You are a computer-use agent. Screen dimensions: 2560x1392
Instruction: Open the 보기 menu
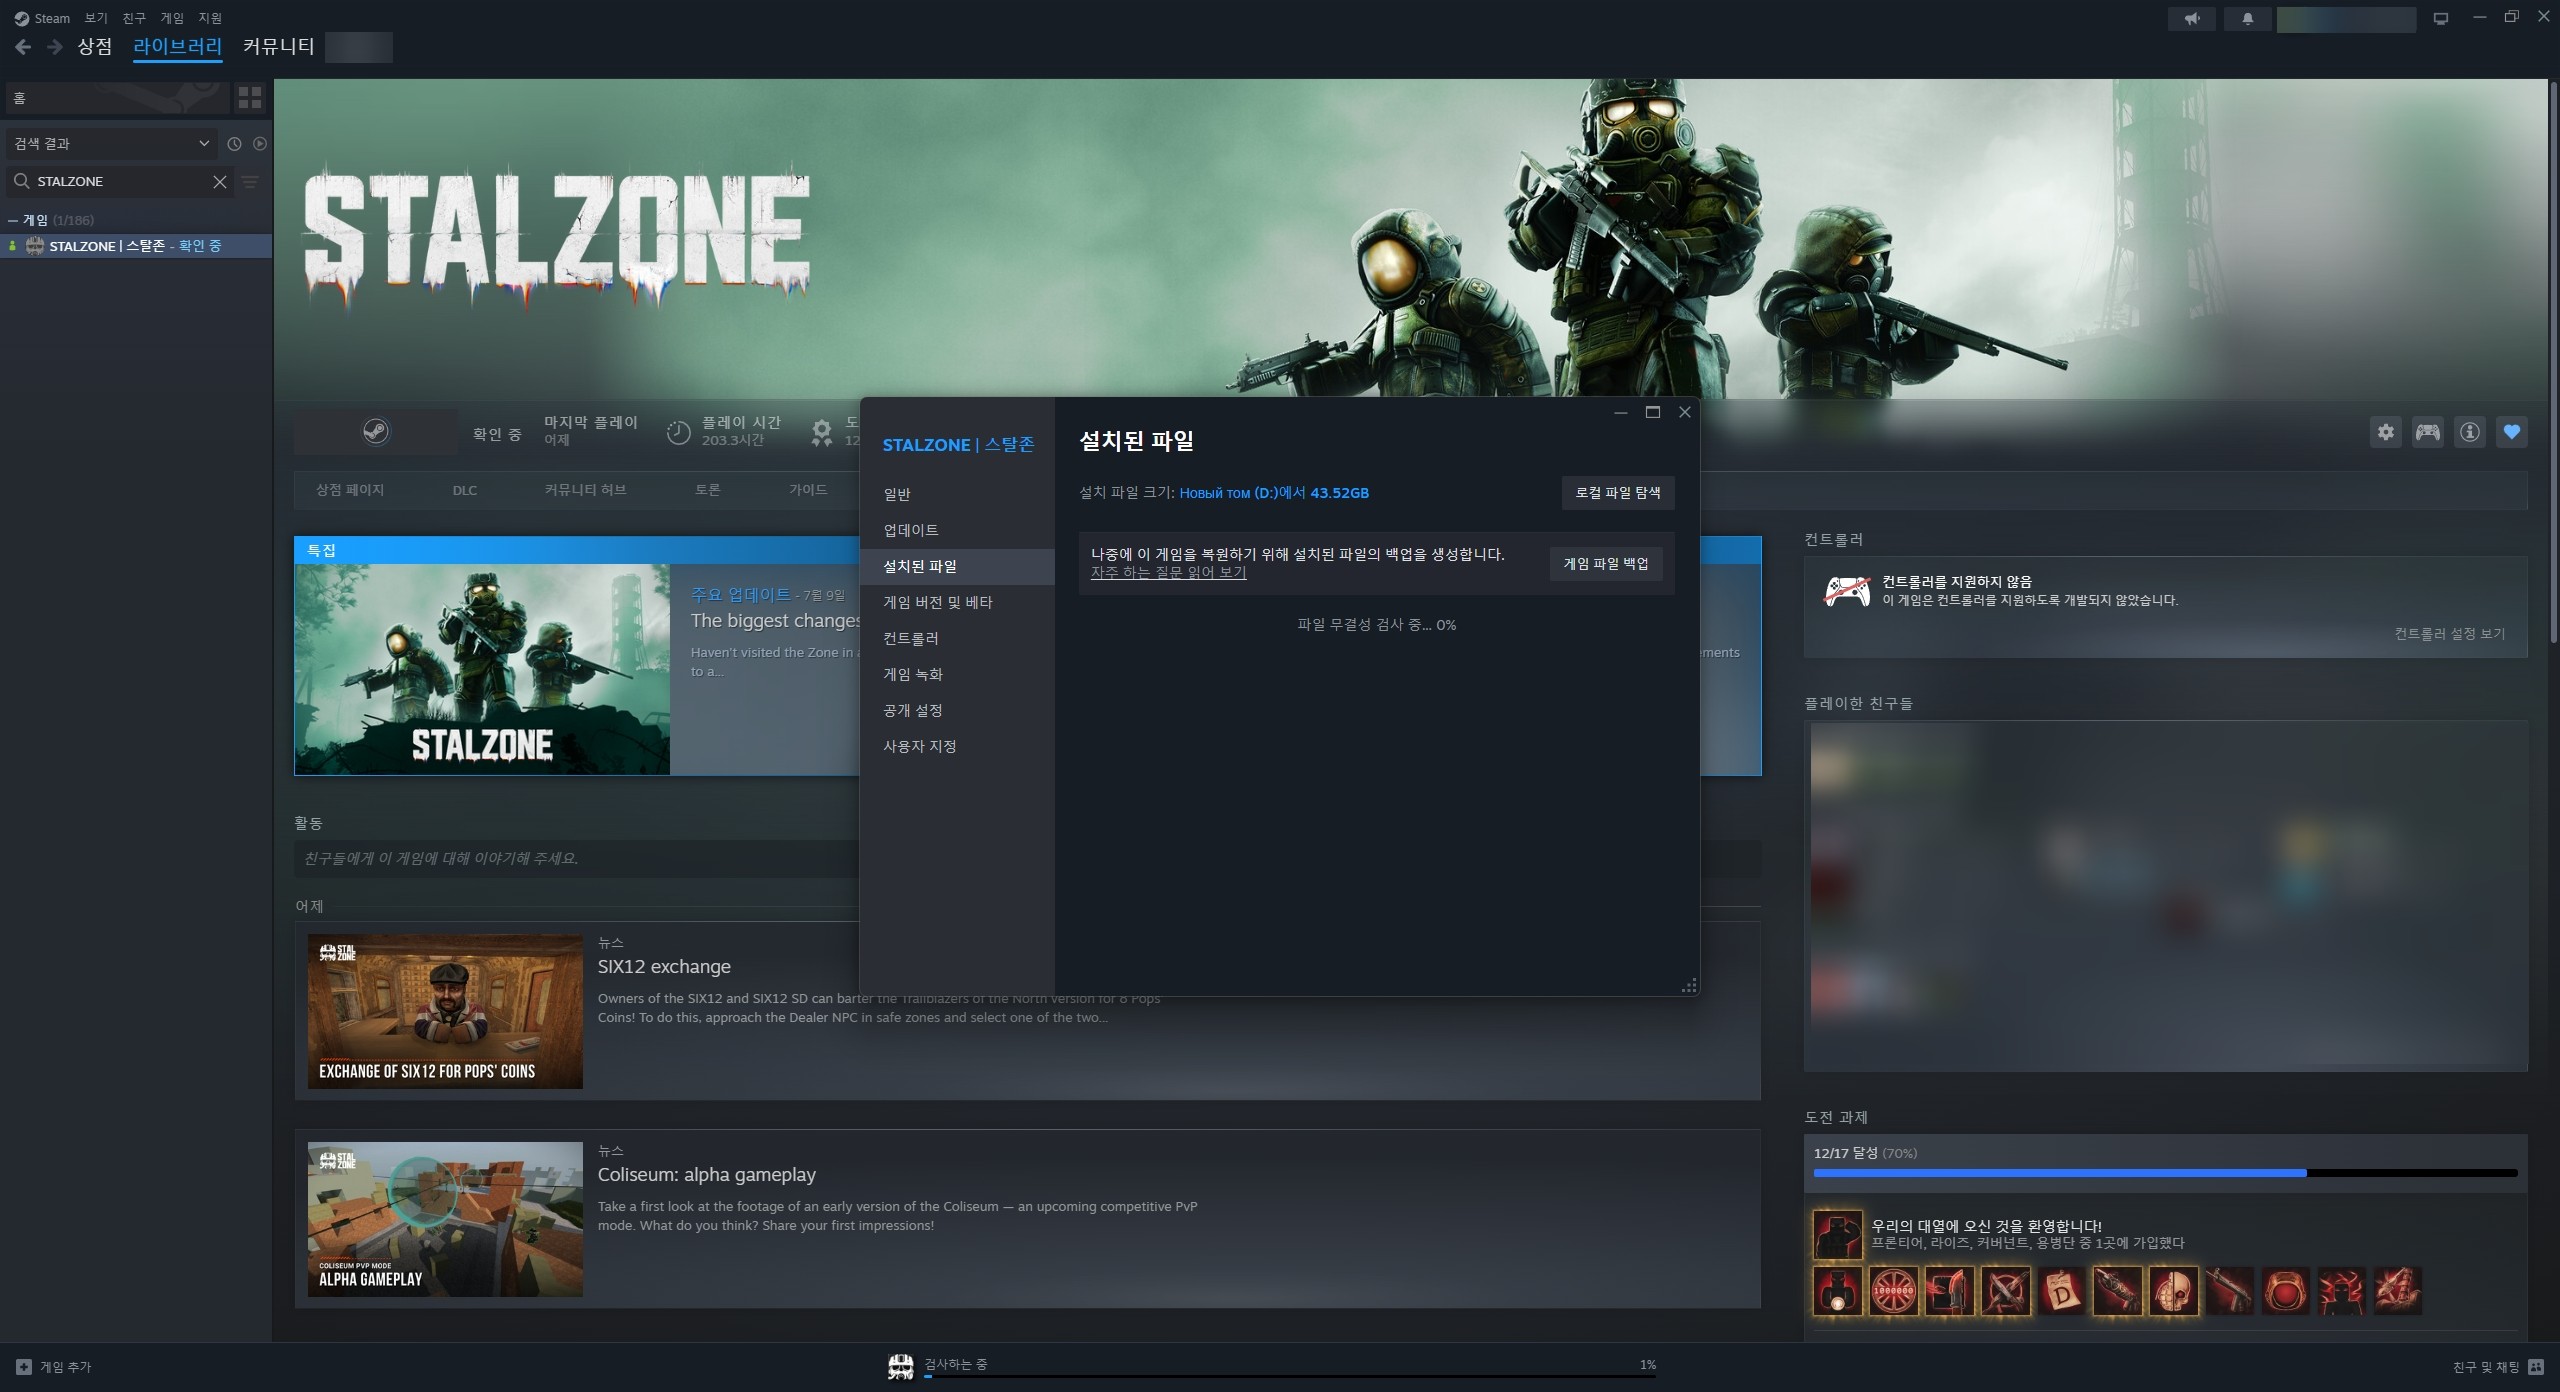pyautogui.click(x=96, y=18)
